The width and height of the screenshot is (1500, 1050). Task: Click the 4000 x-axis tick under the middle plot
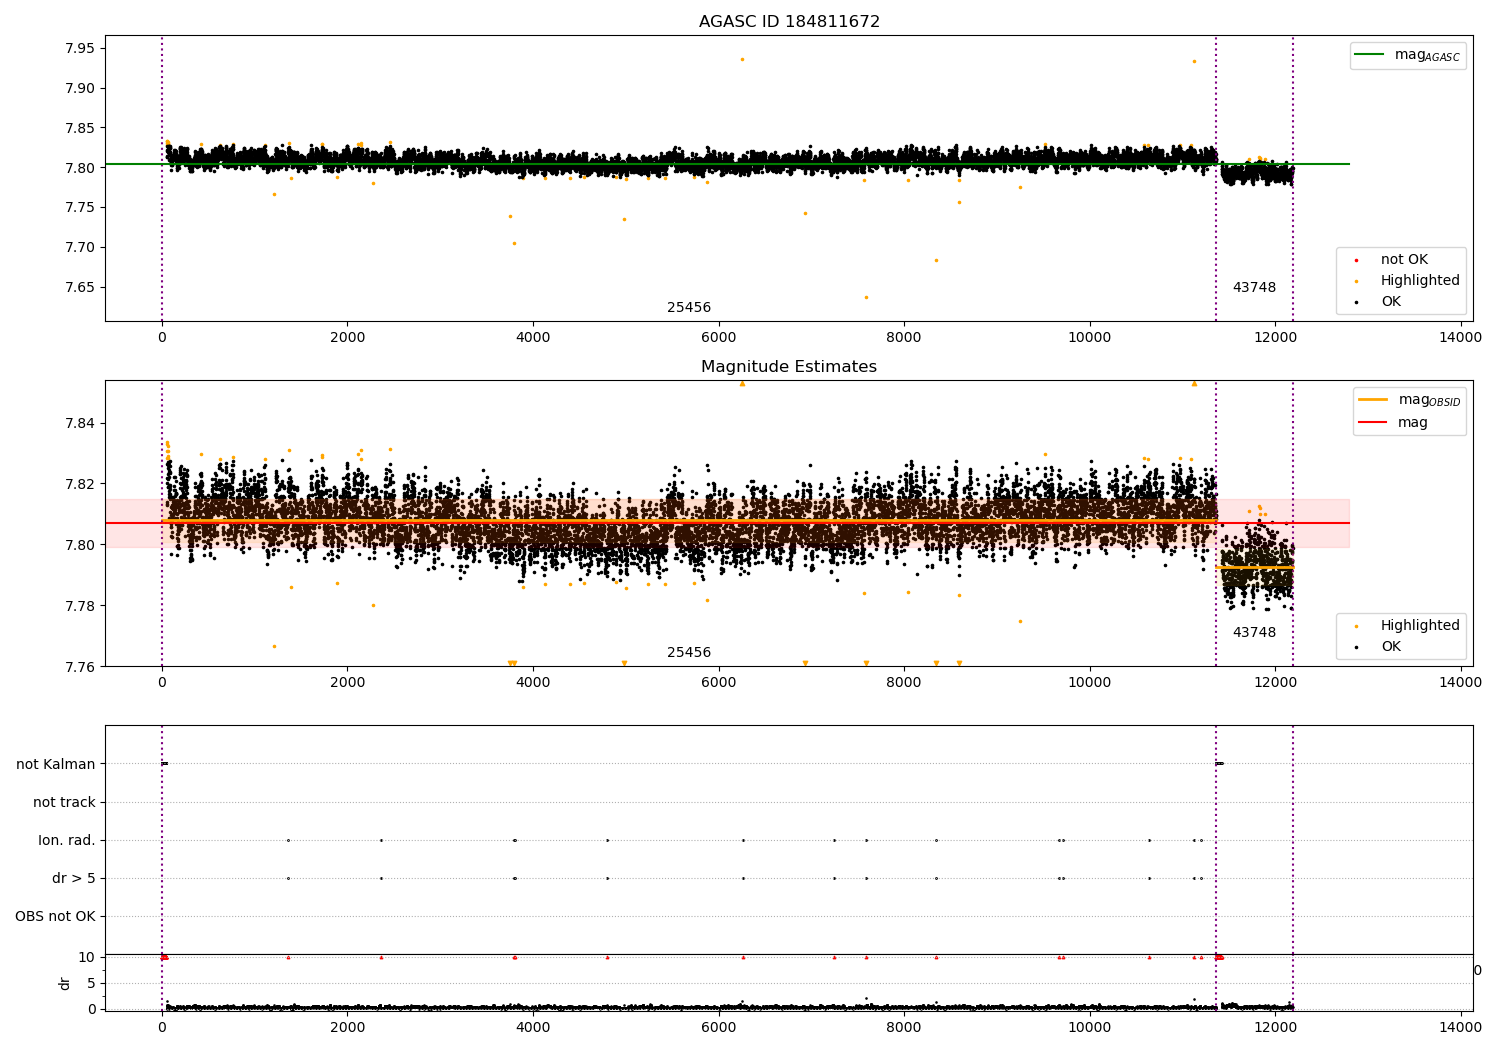[533, 683]
